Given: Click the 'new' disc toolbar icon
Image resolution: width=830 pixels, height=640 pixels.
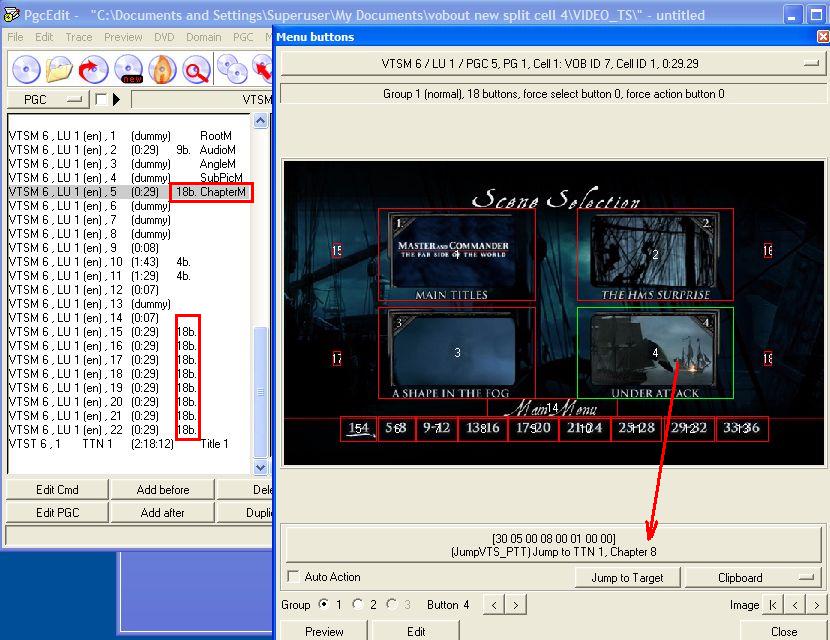Looking at the screenshot, I should click(x=128, y=69).
